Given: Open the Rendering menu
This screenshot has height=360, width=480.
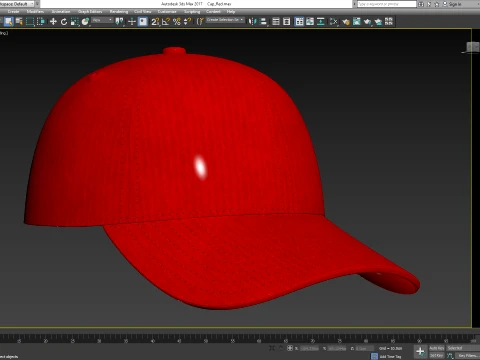Looking at the screenshot, I should coord(119,11).
